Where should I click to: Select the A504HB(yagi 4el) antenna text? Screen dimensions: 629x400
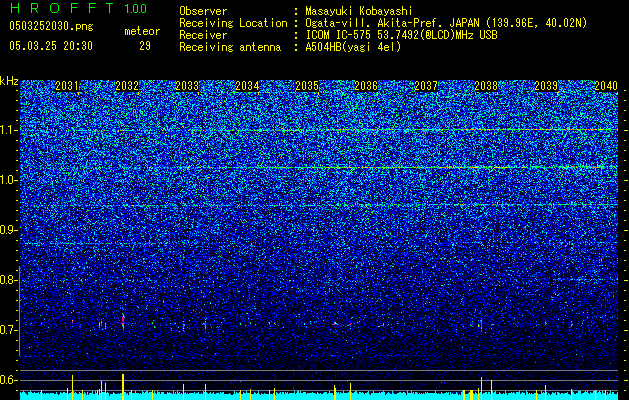click(353, 47)
